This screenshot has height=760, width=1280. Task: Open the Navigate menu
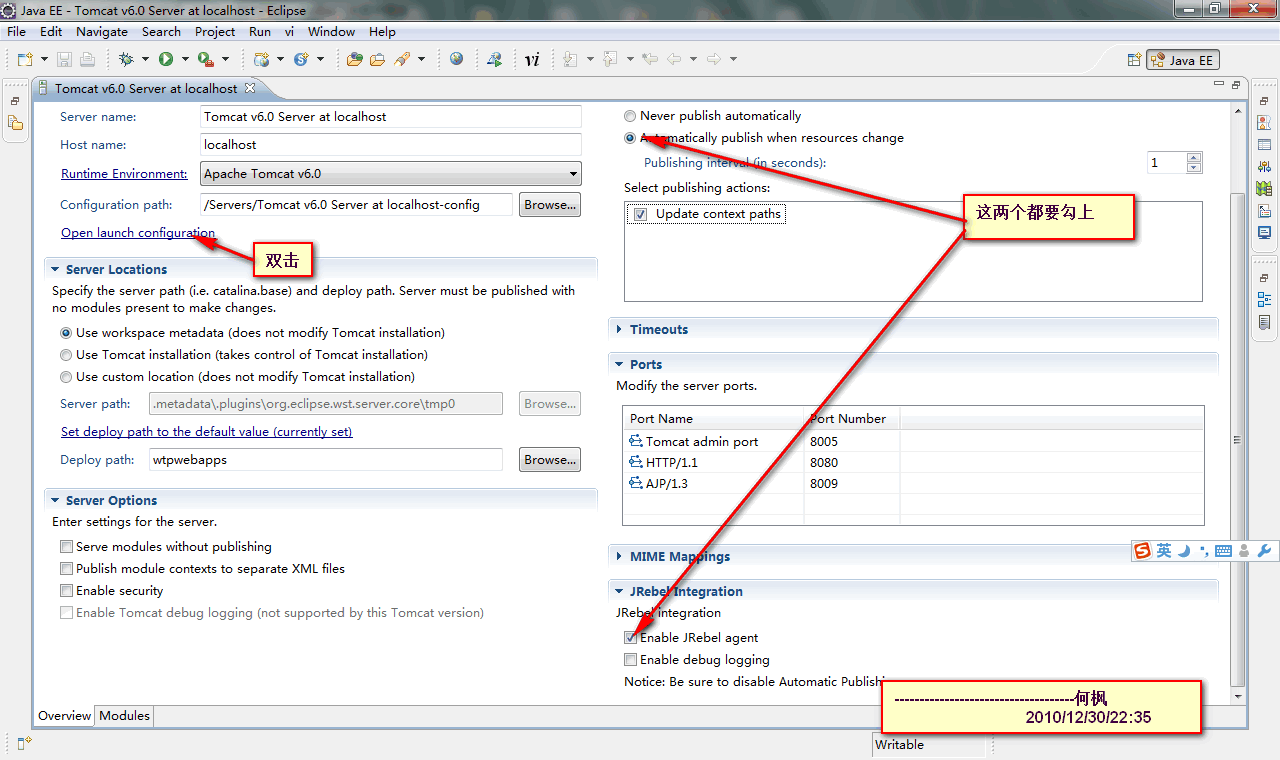[102, 32]
